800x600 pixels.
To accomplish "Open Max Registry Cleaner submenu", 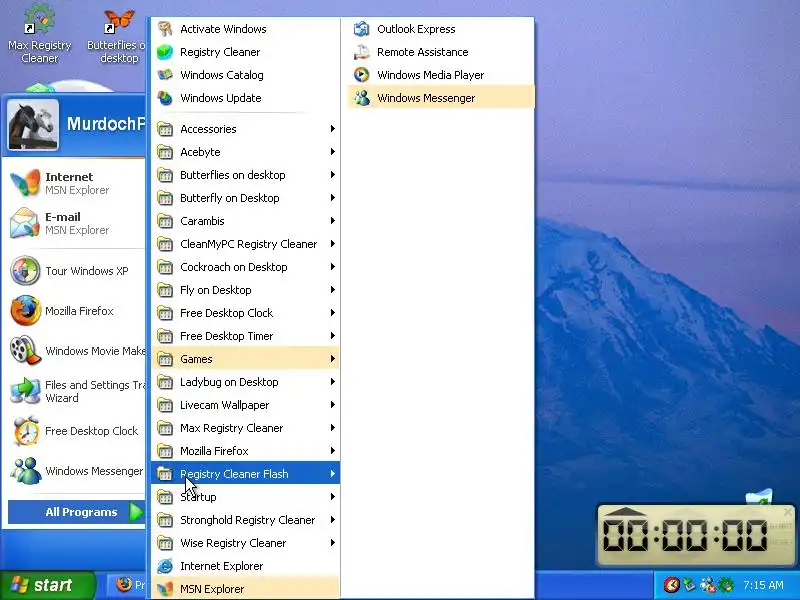I will (x=245, y=428).
